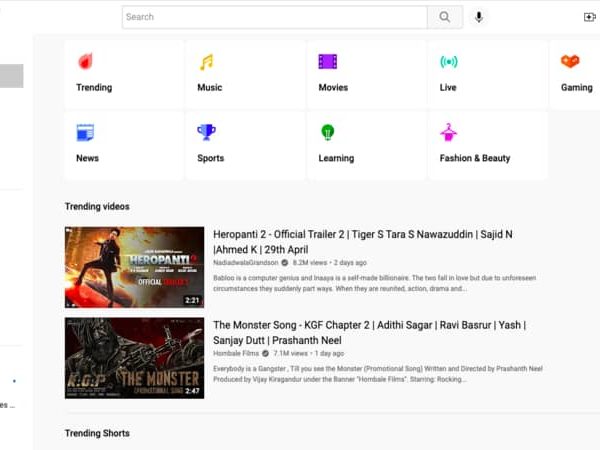Click KGF description starting 'Everybody is a Gangster'
This screenshot has width=600, height=450.
(x=378, y=374)
